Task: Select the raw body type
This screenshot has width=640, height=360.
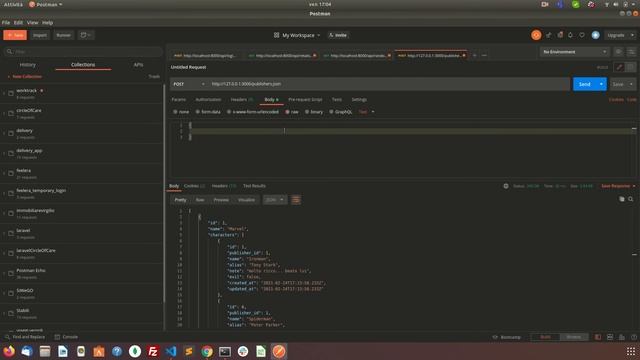Action: click(292, 112)
